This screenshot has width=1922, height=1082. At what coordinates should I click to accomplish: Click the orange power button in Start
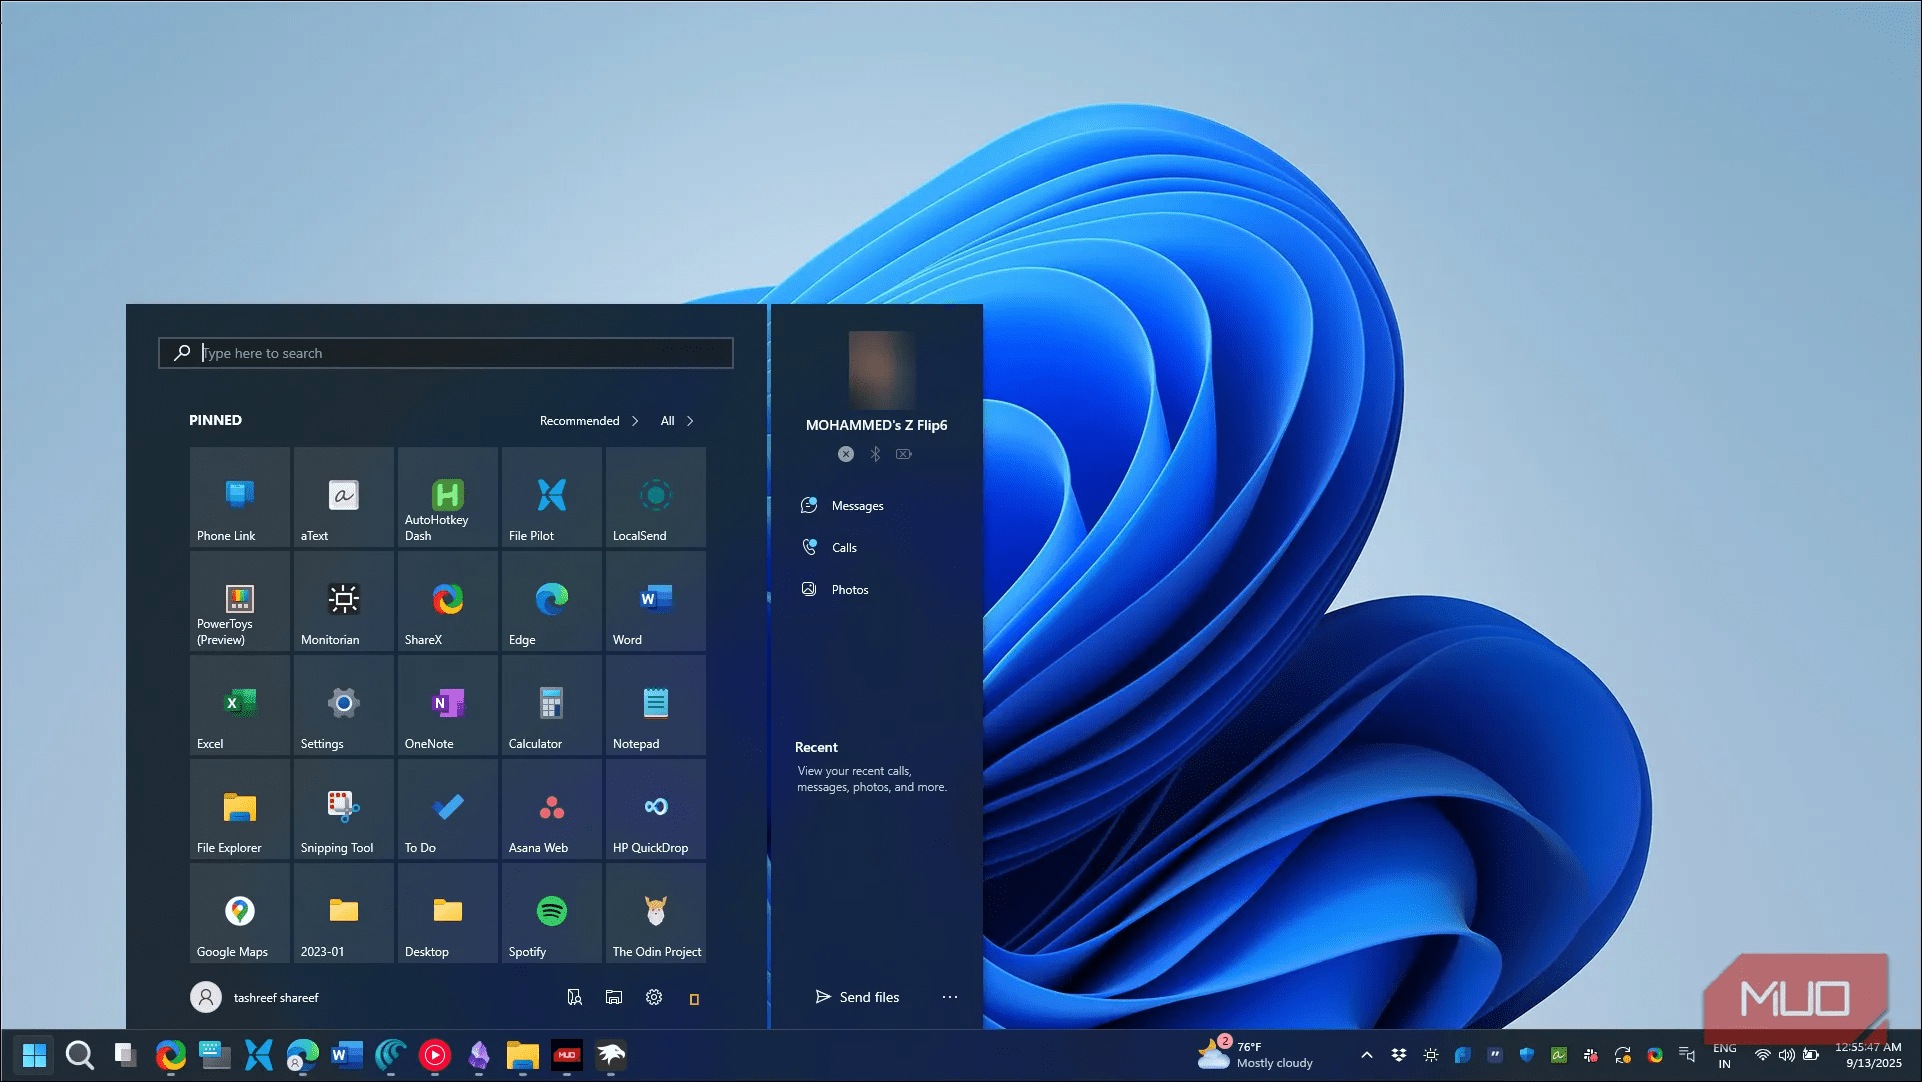tap(694, 998)
